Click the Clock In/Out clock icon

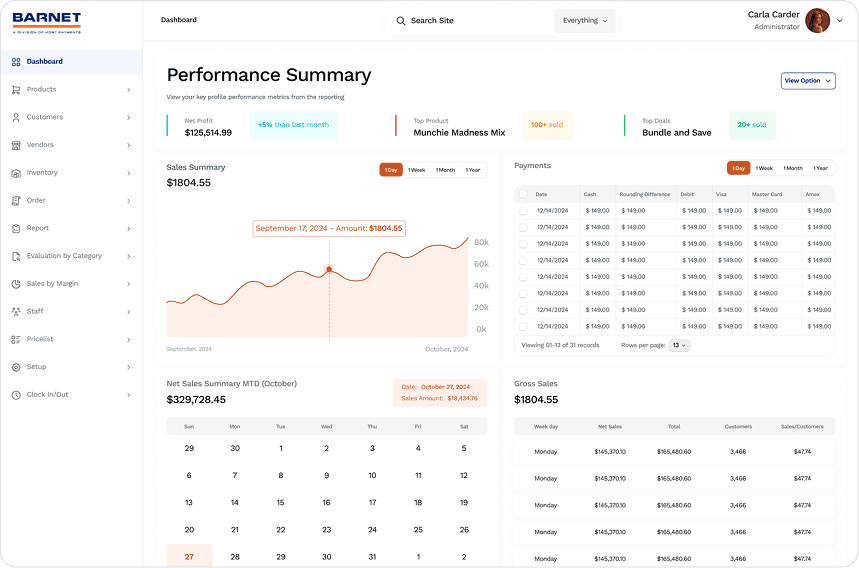click(x=16, y=395)
